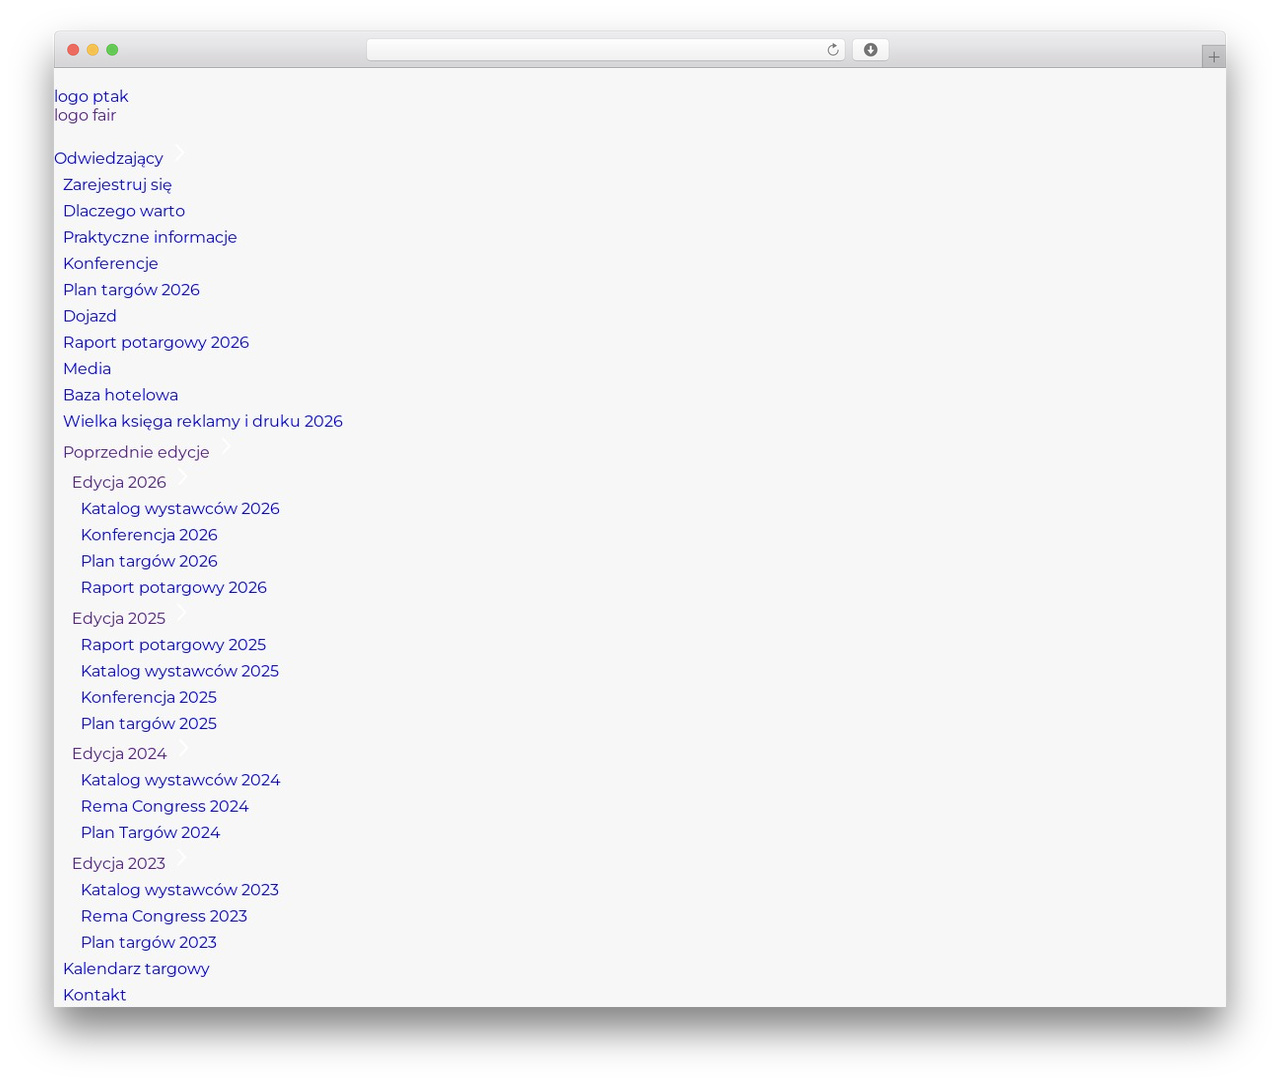Image resolution: width=1280 pixels, height=1084 pixels.
Task: Open Katalog wystawców 2025
Action: pyautogui.click(x=180, y=671)
